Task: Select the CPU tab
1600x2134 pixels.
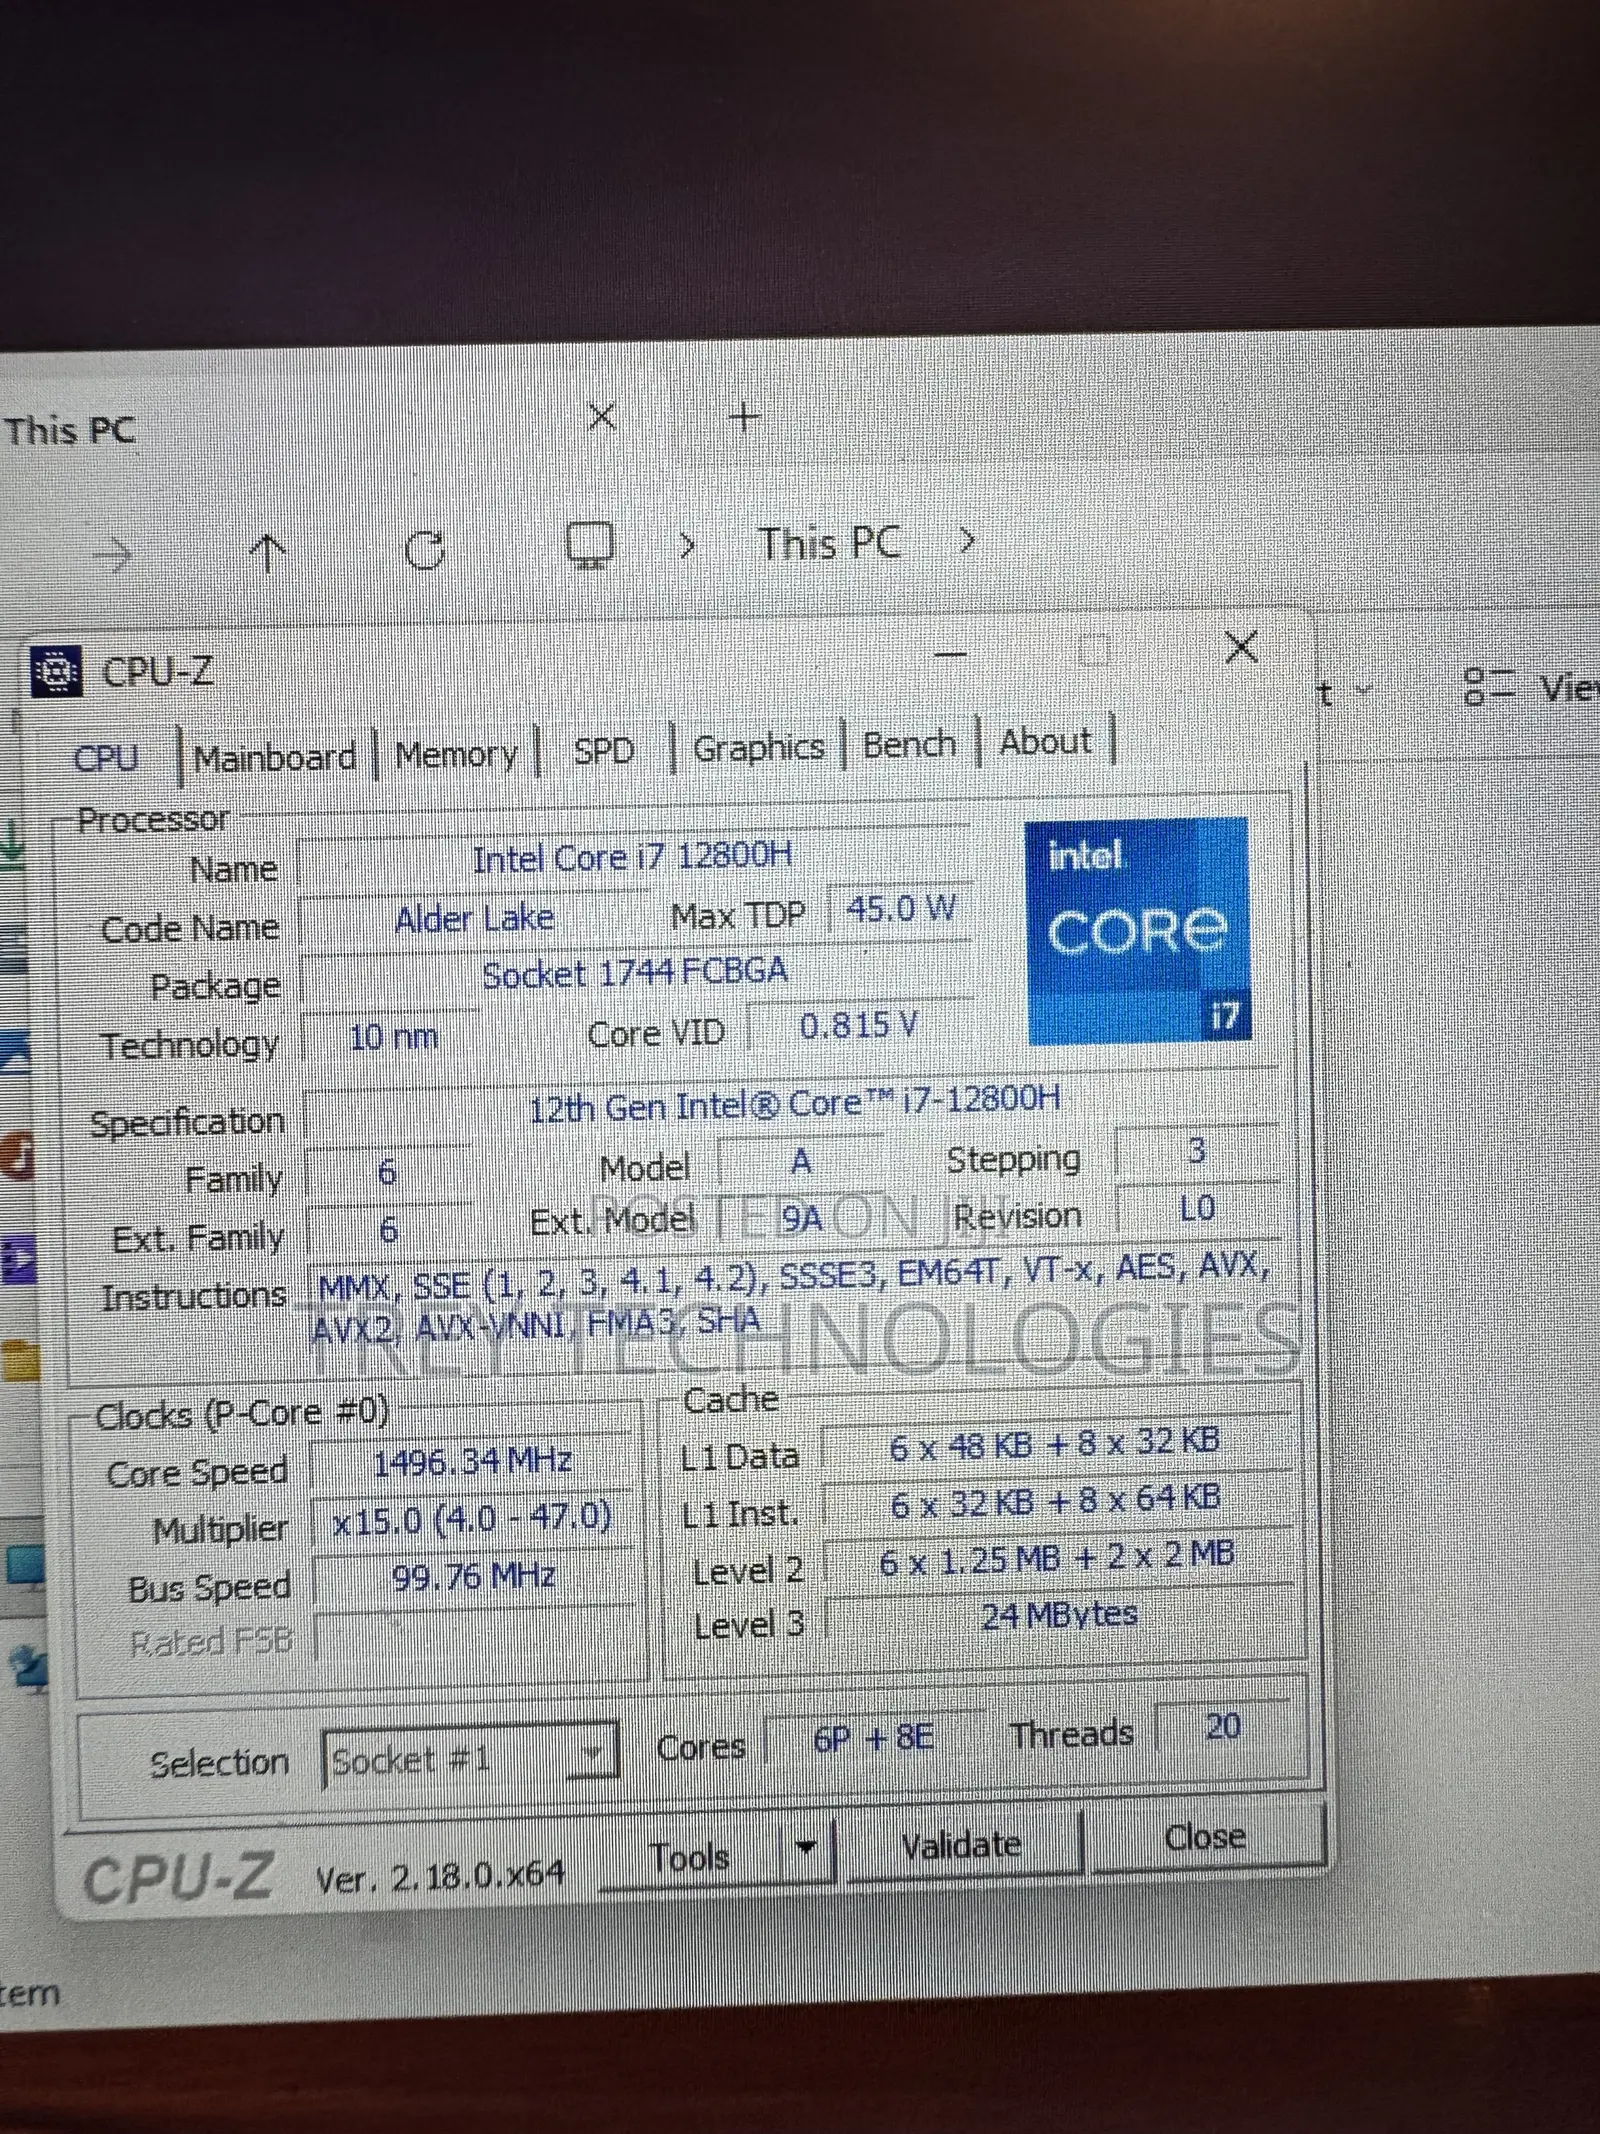Action: (x=106, y=758)
